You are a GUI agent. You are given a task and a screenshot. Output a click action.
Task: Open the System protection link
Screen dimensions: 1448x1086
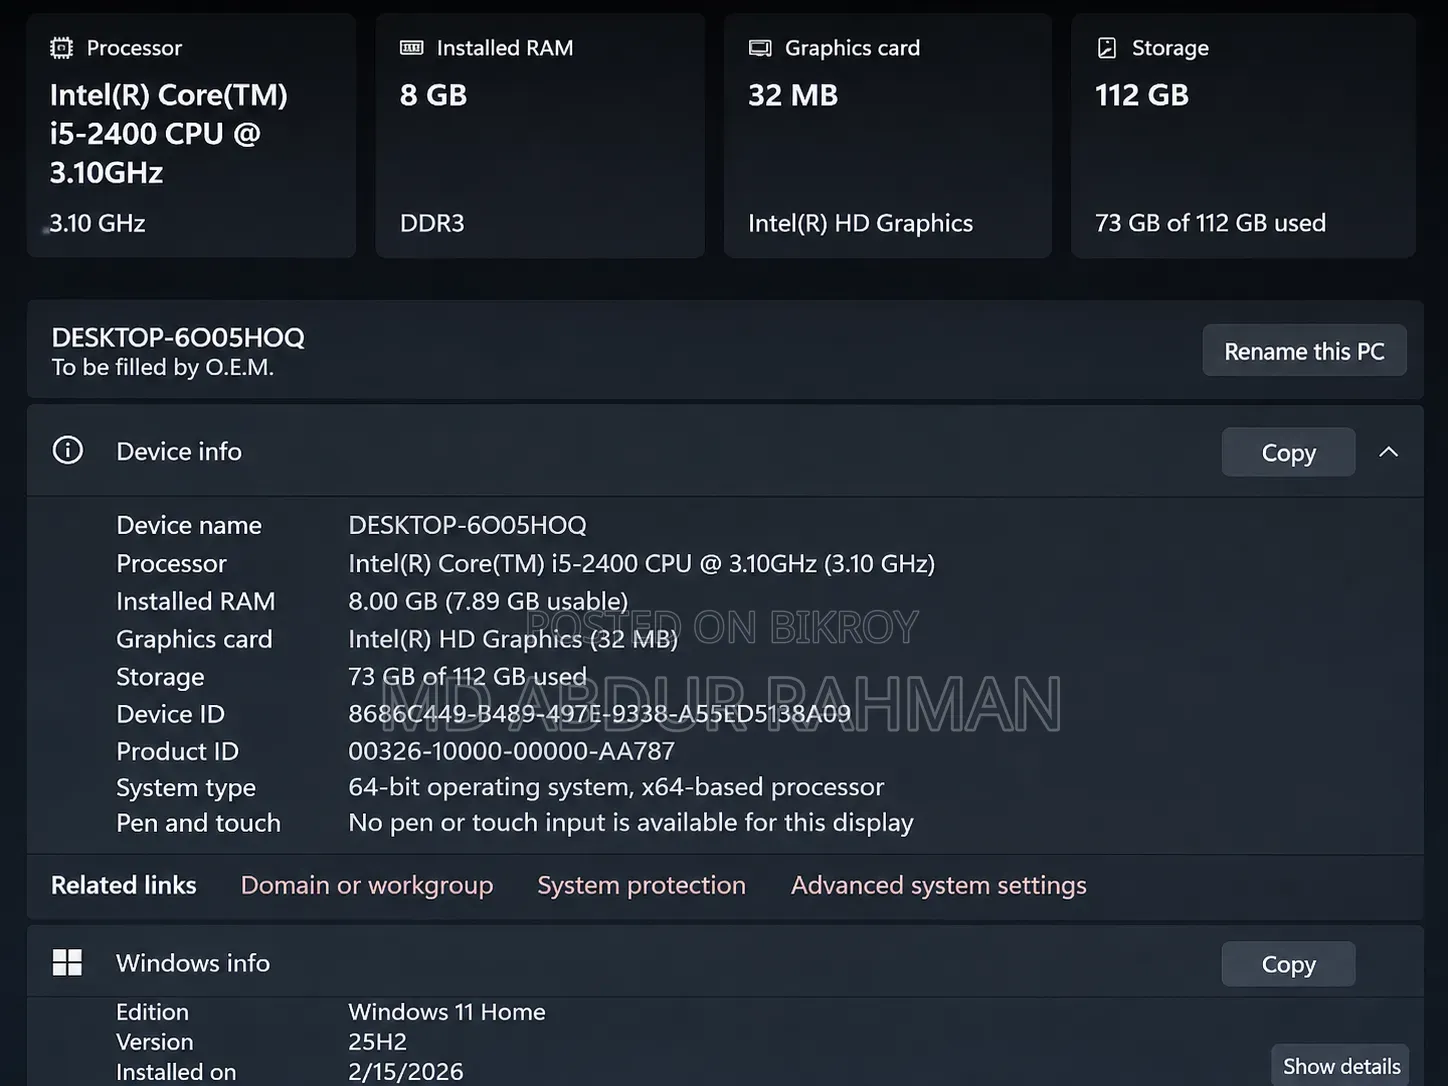pyautogui.click(x=642, y=885)
